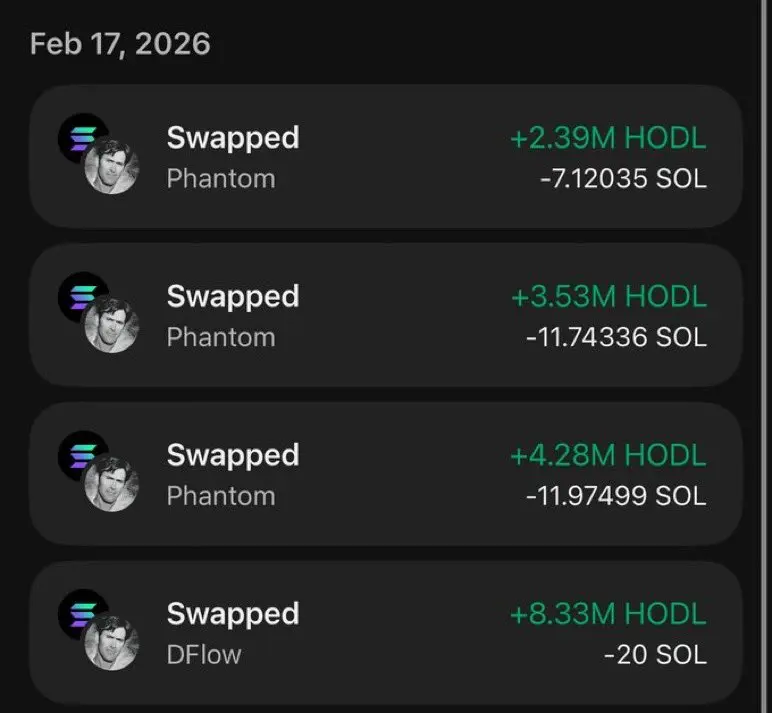Click the DFlow provider label
Viewport: 772px width, 713px height.
tap(204, 655)
